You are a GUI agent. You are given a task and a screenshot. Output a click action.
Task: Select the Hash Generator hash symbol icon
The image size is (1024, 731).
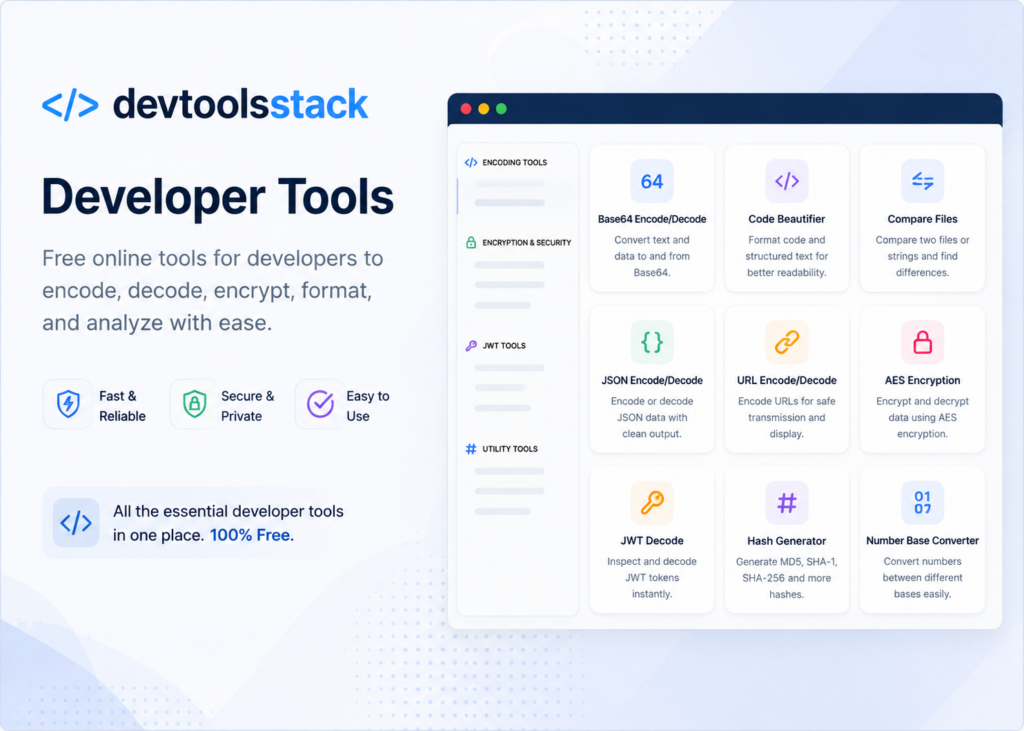click(786, 503)
